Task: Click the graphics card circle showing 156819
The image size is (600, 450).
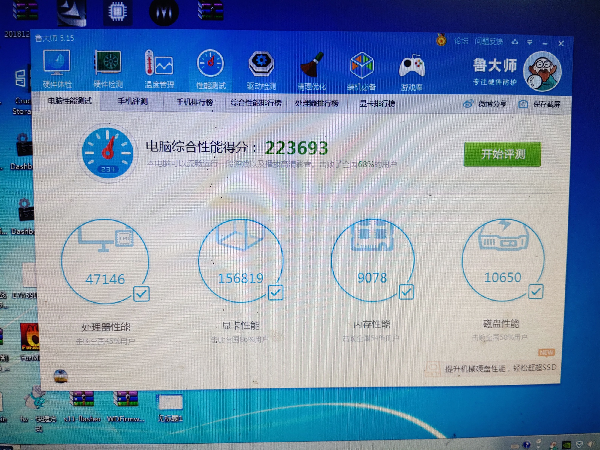Action: (241, 261)
